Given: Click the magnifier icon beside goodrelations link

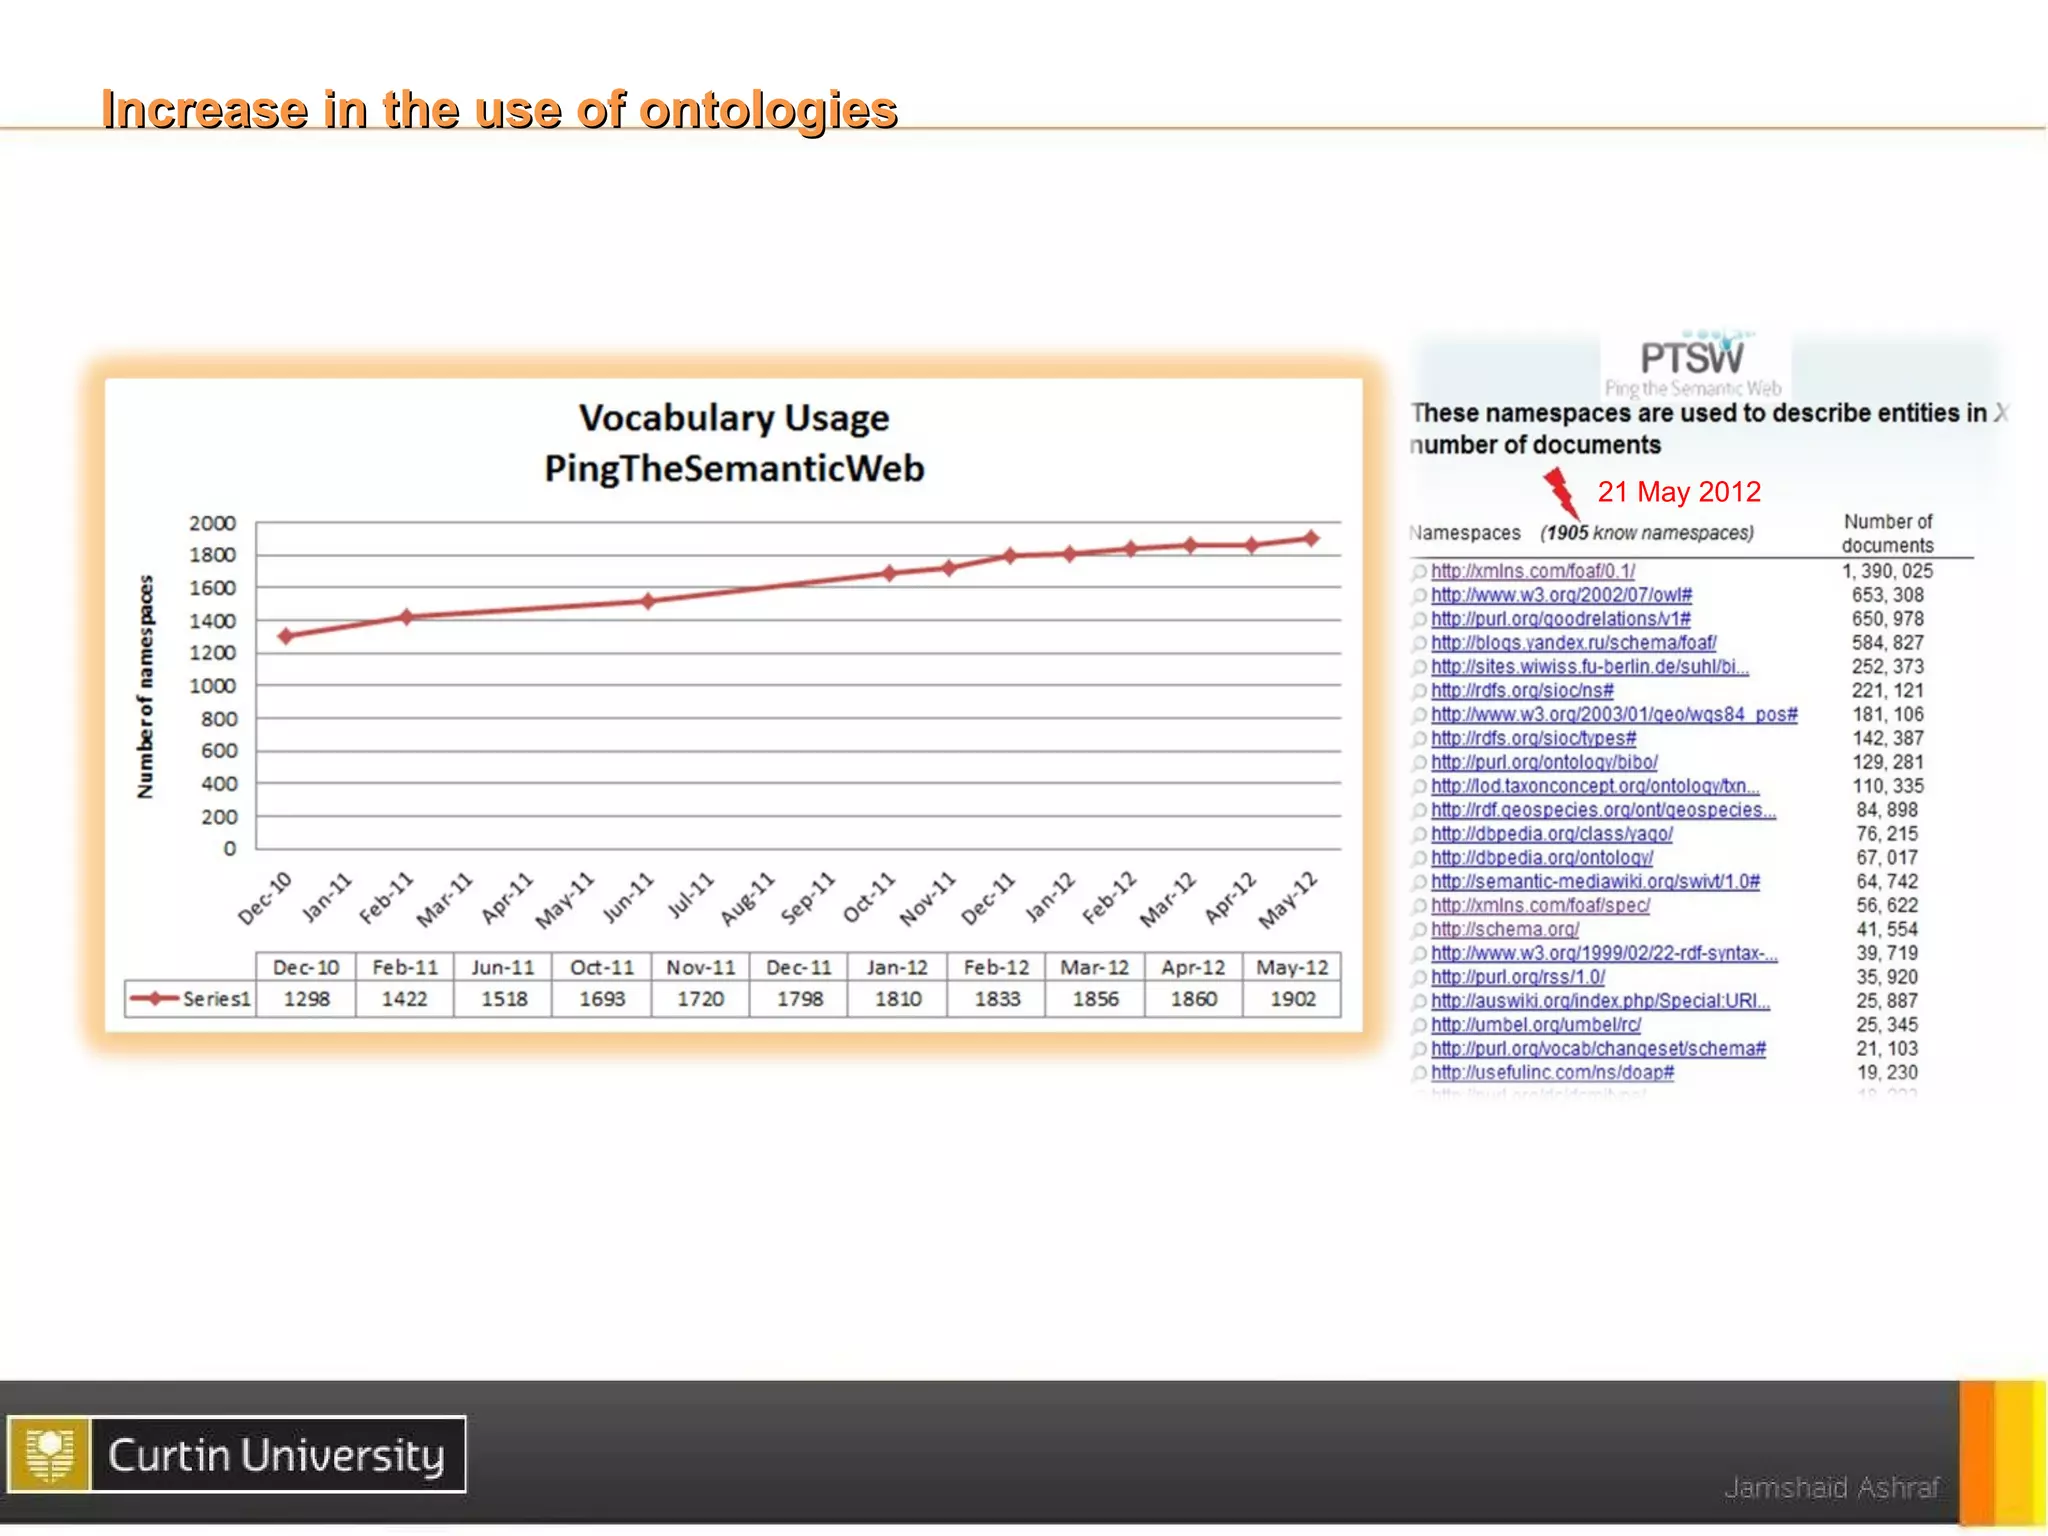Looking at the screenshot, I should pyautogui.click(x=1419, y=620).
